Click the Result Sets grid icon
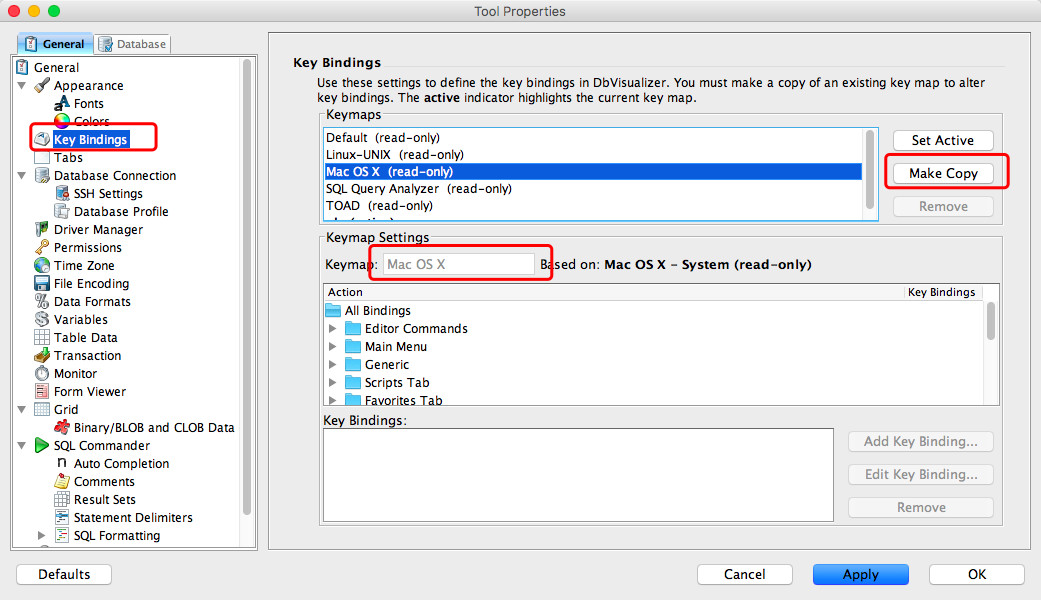 (62, 499)
